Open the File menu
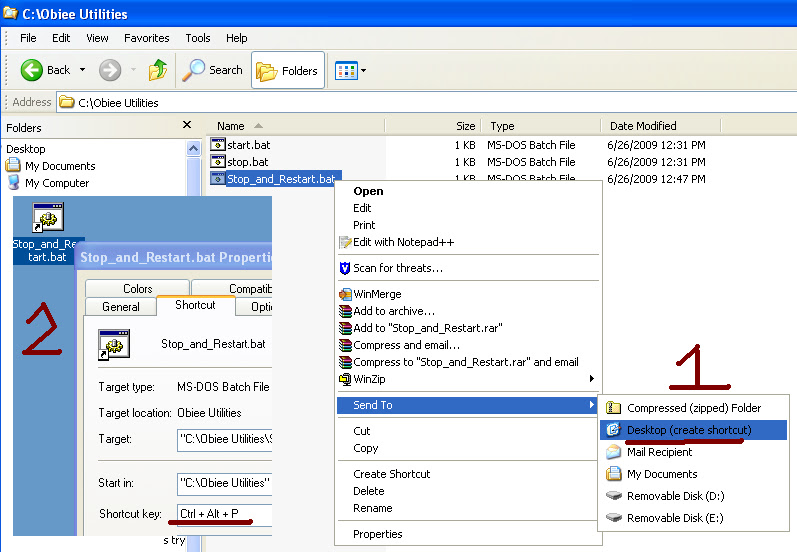The image size is (797, 556). 28,38
